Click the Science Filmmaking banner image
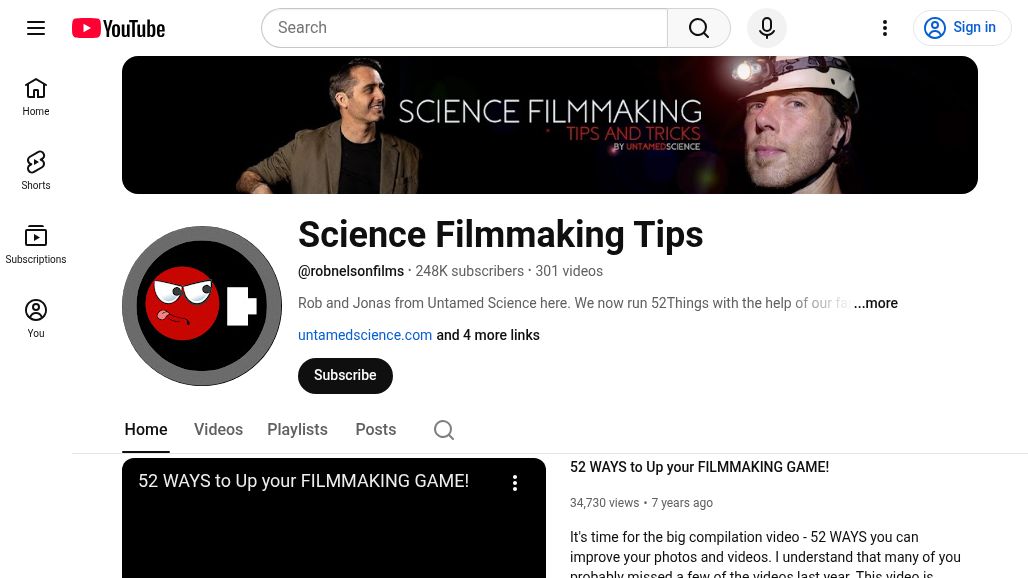Viewport: 1028px width, 578px height. pyautogui.click(x=549, y=125)
